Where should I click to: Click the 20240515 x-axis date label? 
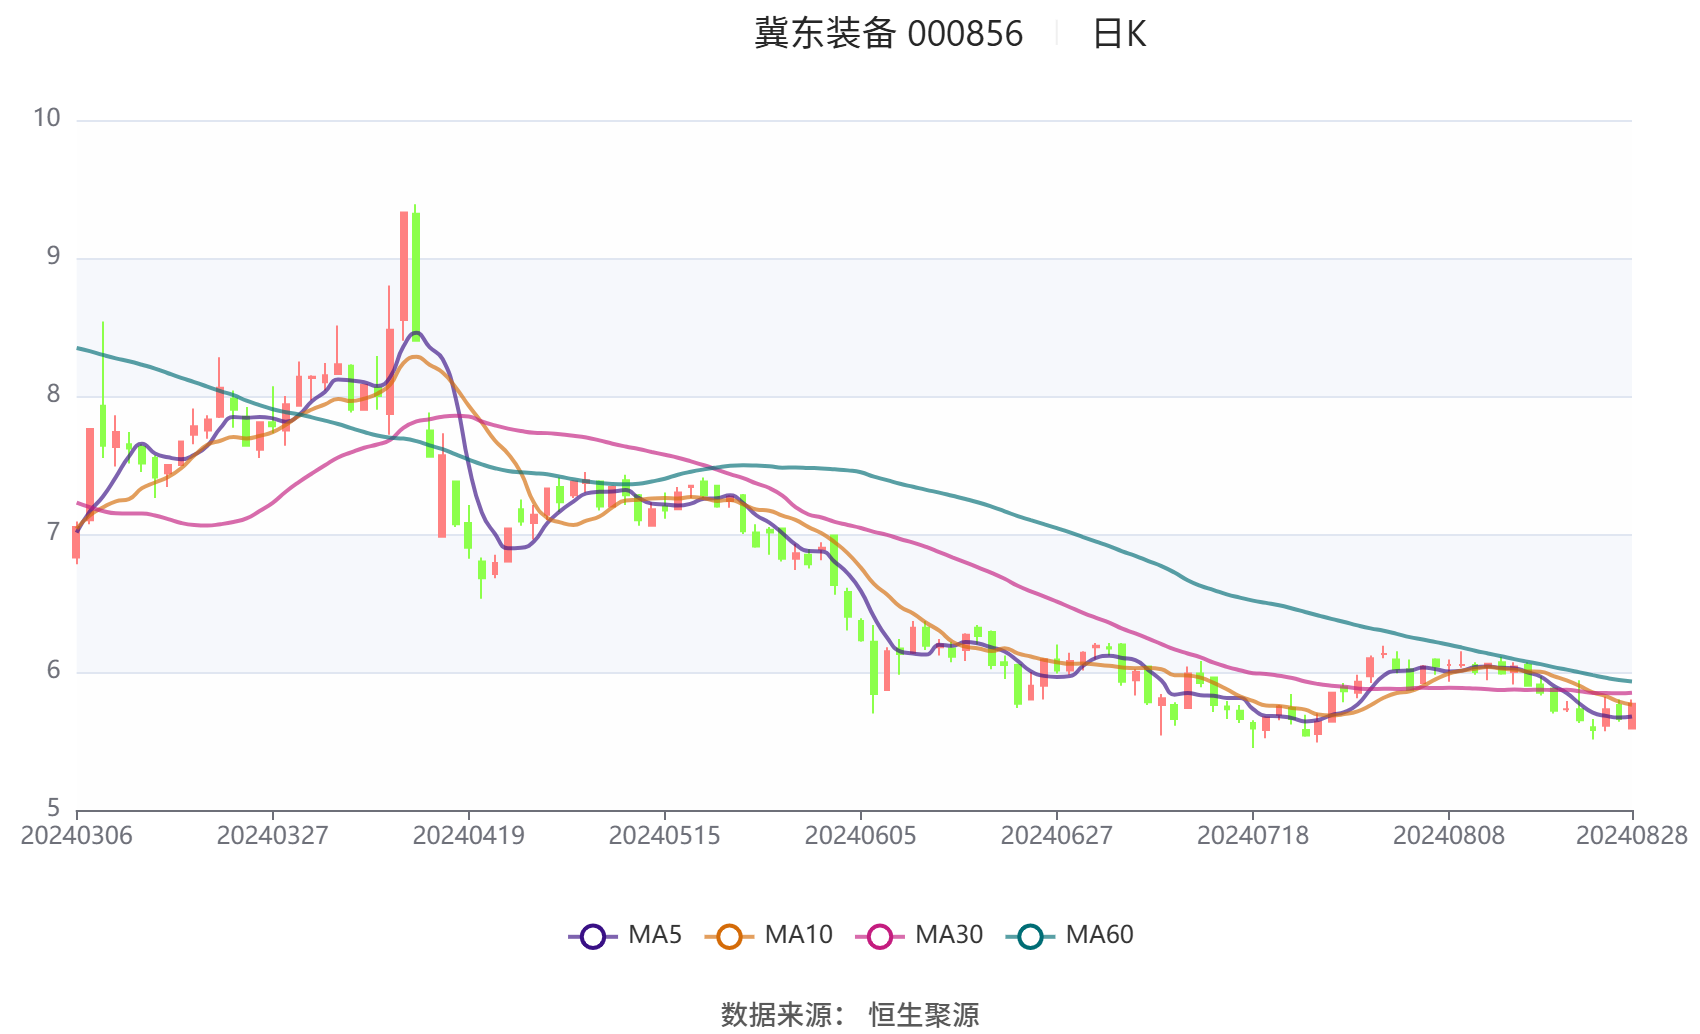665,836
